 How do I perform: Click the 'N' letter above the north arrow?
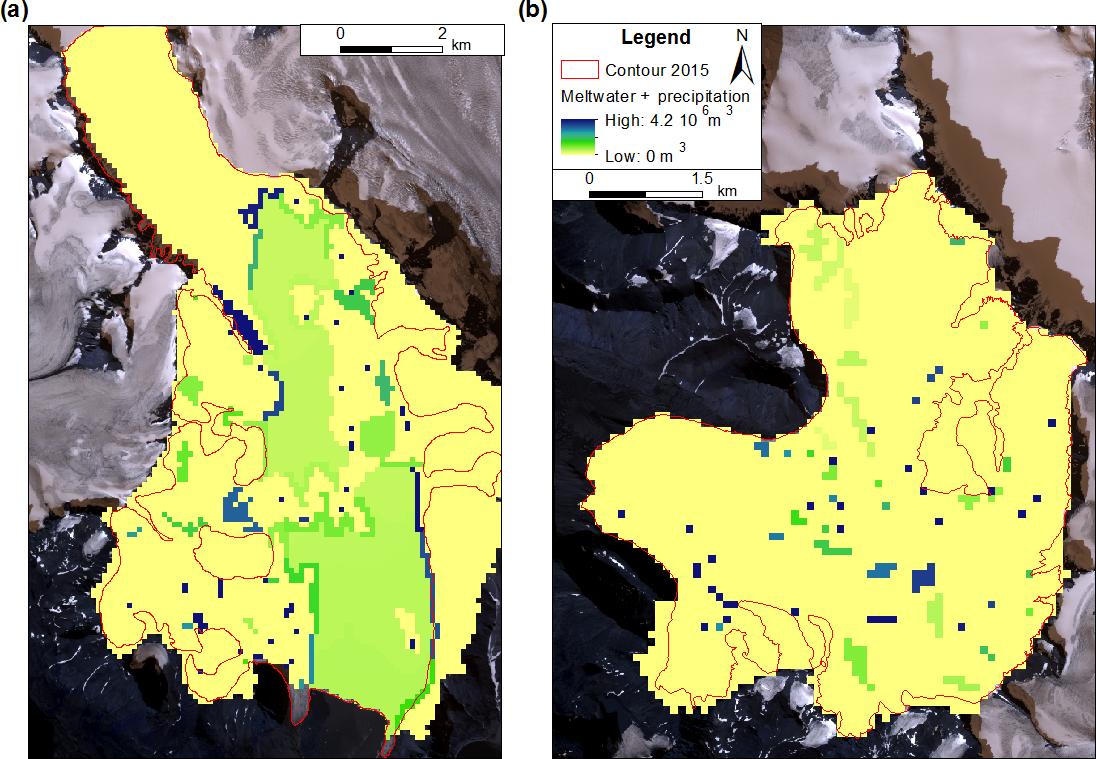742,36
